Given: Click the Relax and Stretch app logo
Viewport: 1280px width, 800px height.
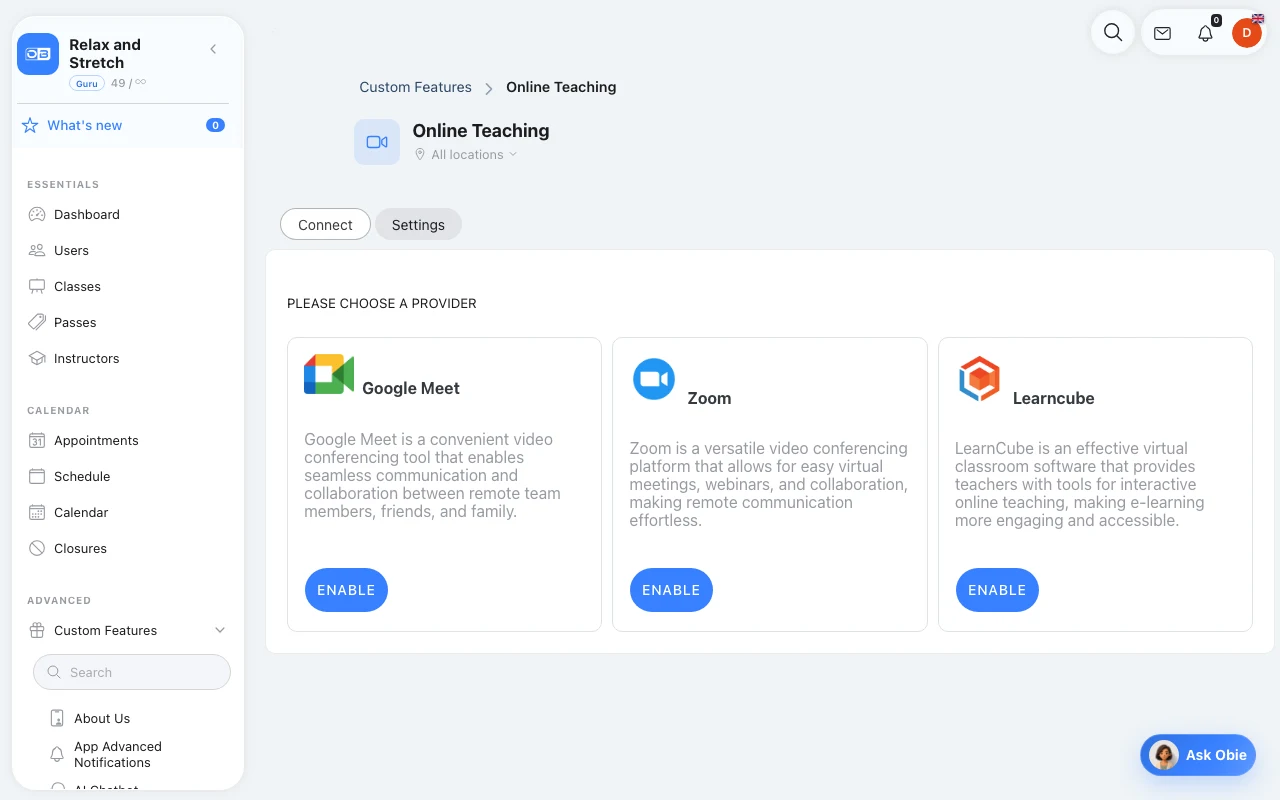Looking at the screenshot, I should 38,54.
